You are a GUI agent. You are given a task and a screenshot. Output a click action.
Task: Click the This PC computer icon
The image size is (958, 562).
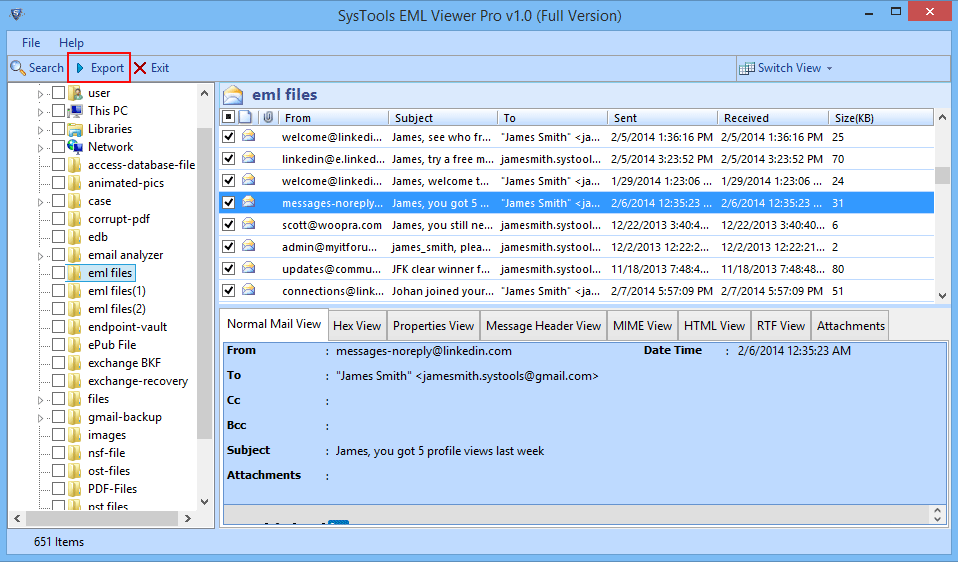click(x=75, y=111)
